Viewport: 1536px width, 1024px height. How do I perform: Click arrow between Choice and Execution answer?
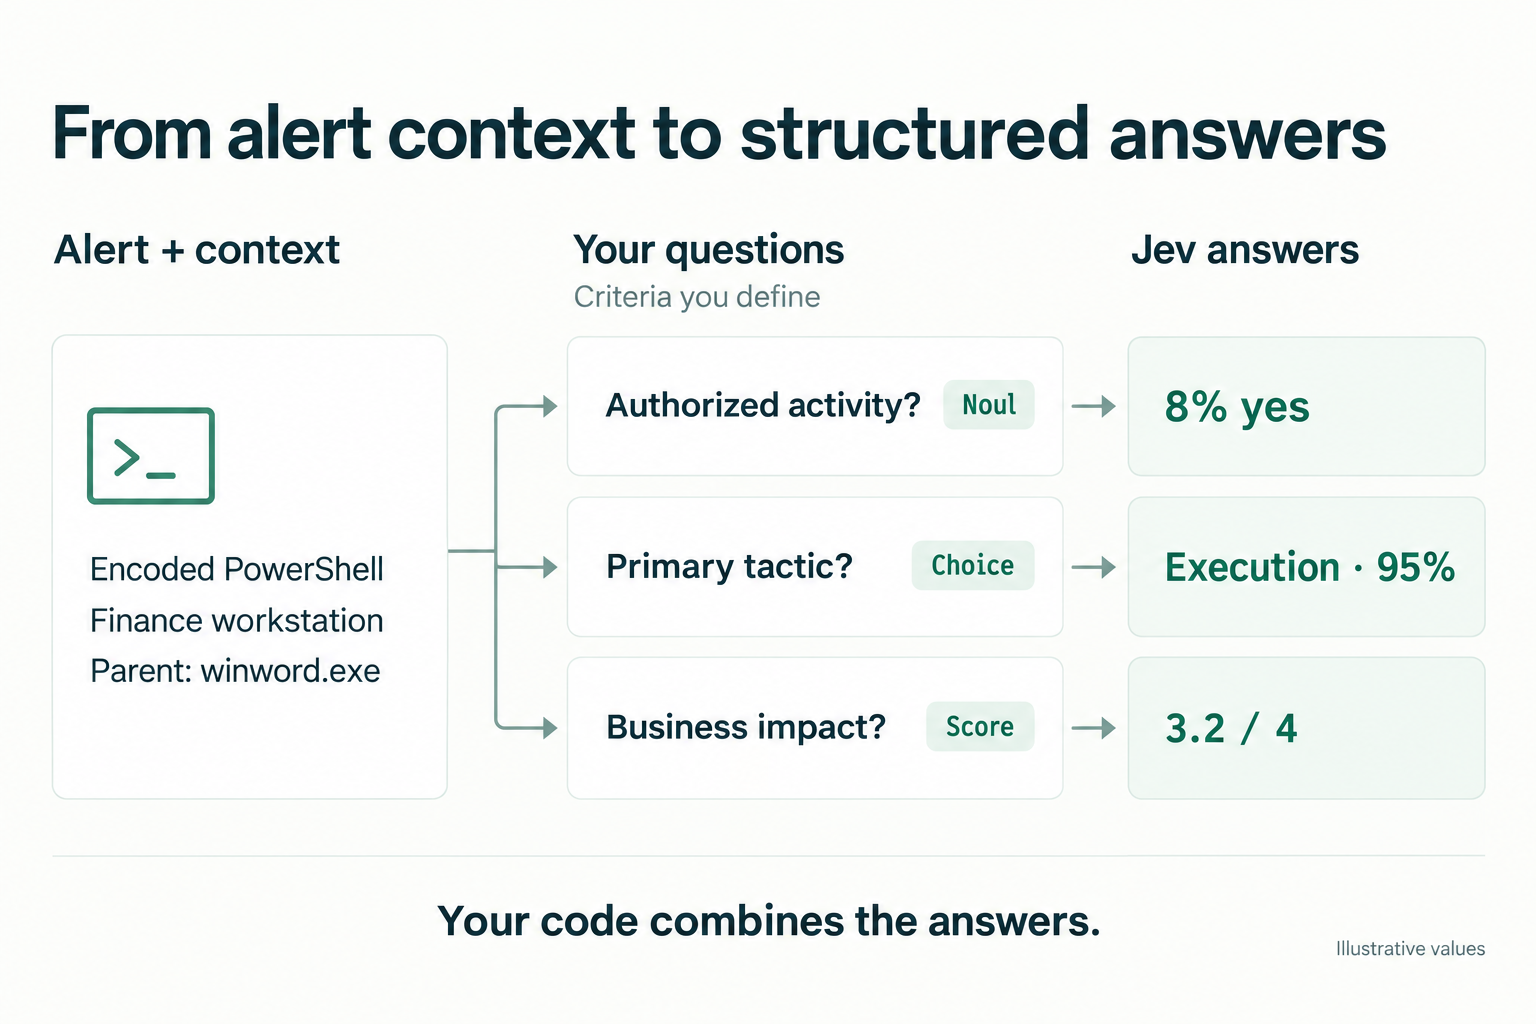[1094, 567]
